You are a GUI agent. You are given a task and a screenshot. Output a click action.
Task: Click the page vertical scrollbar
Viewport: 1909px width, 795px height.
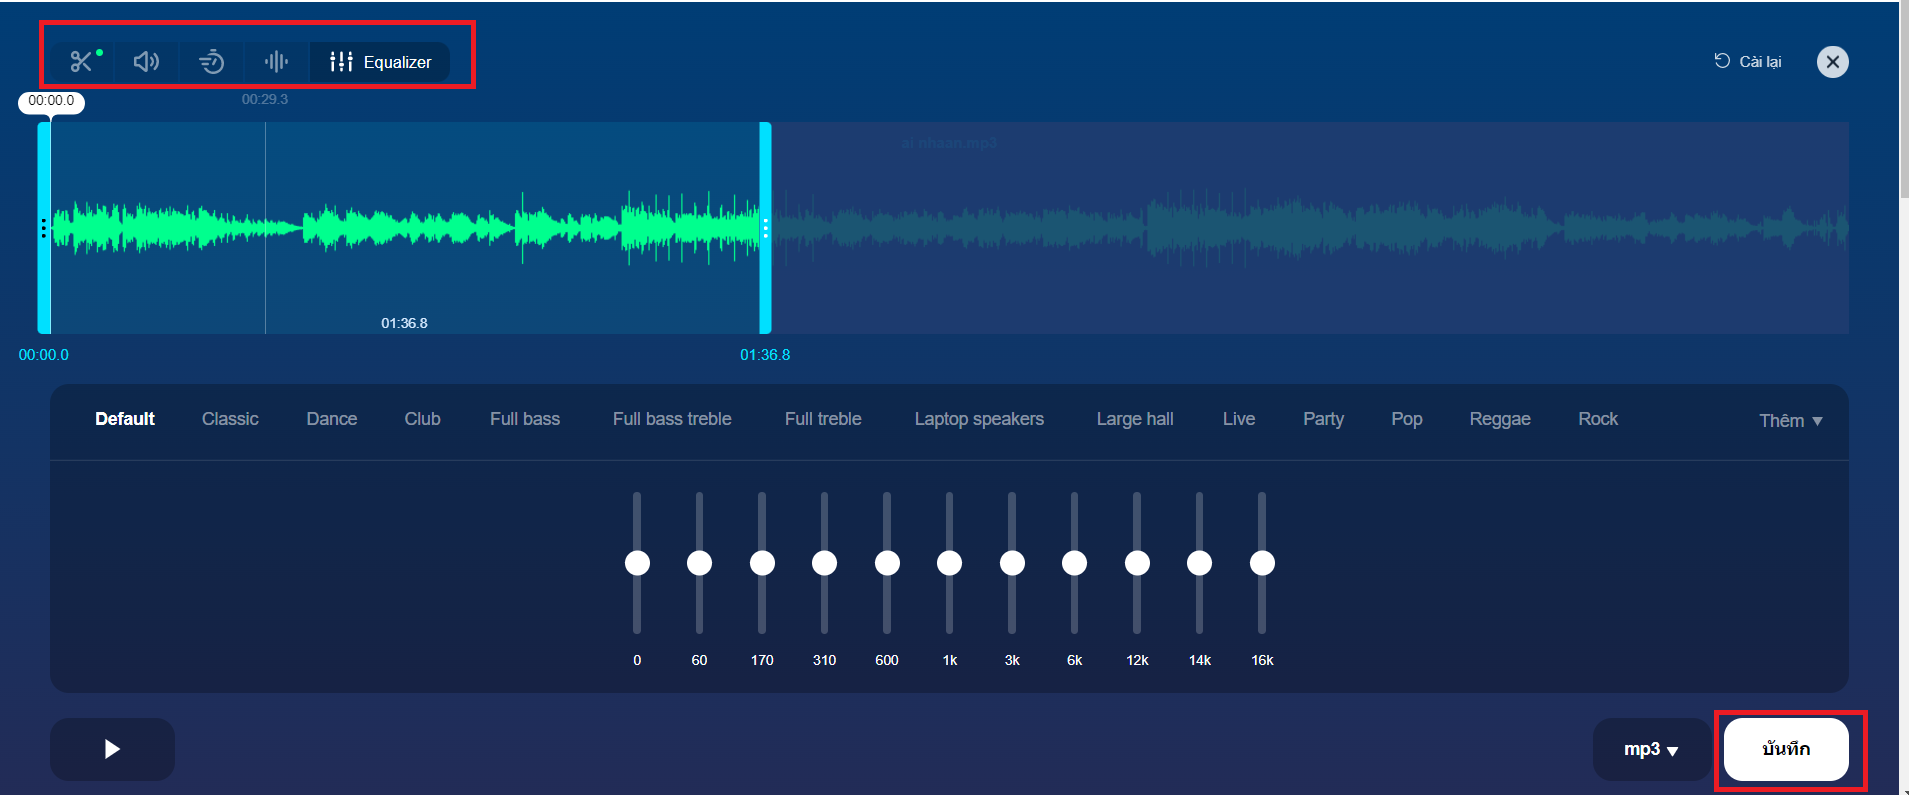[x=1904, y=100]
